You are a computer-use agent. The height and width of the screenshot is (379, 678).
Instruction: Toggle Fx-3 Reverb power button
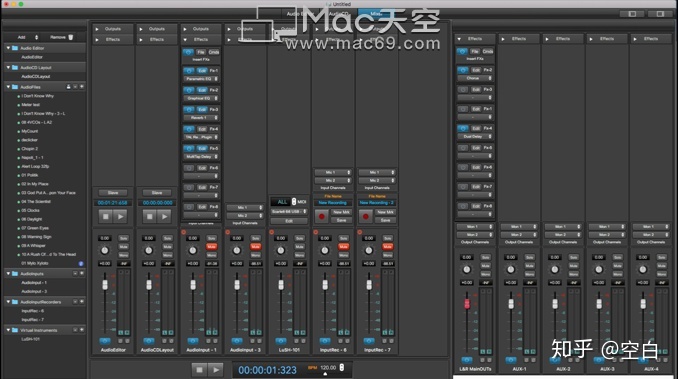189,109
